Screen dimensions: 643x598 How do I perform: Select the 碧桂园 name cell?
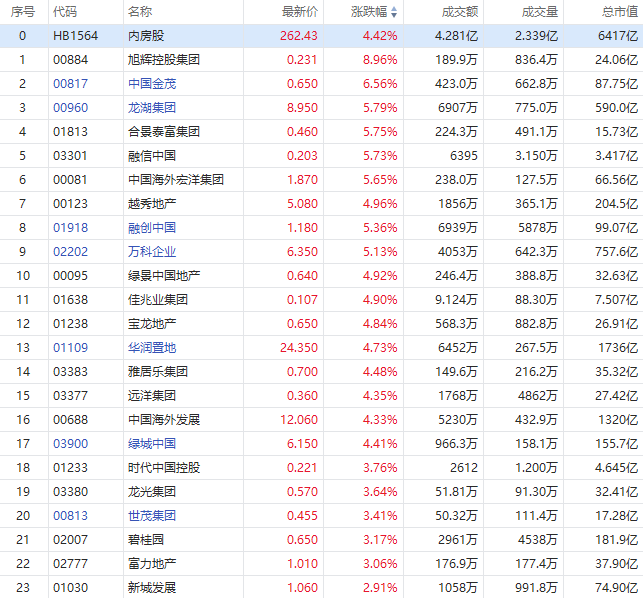(146, 540)
